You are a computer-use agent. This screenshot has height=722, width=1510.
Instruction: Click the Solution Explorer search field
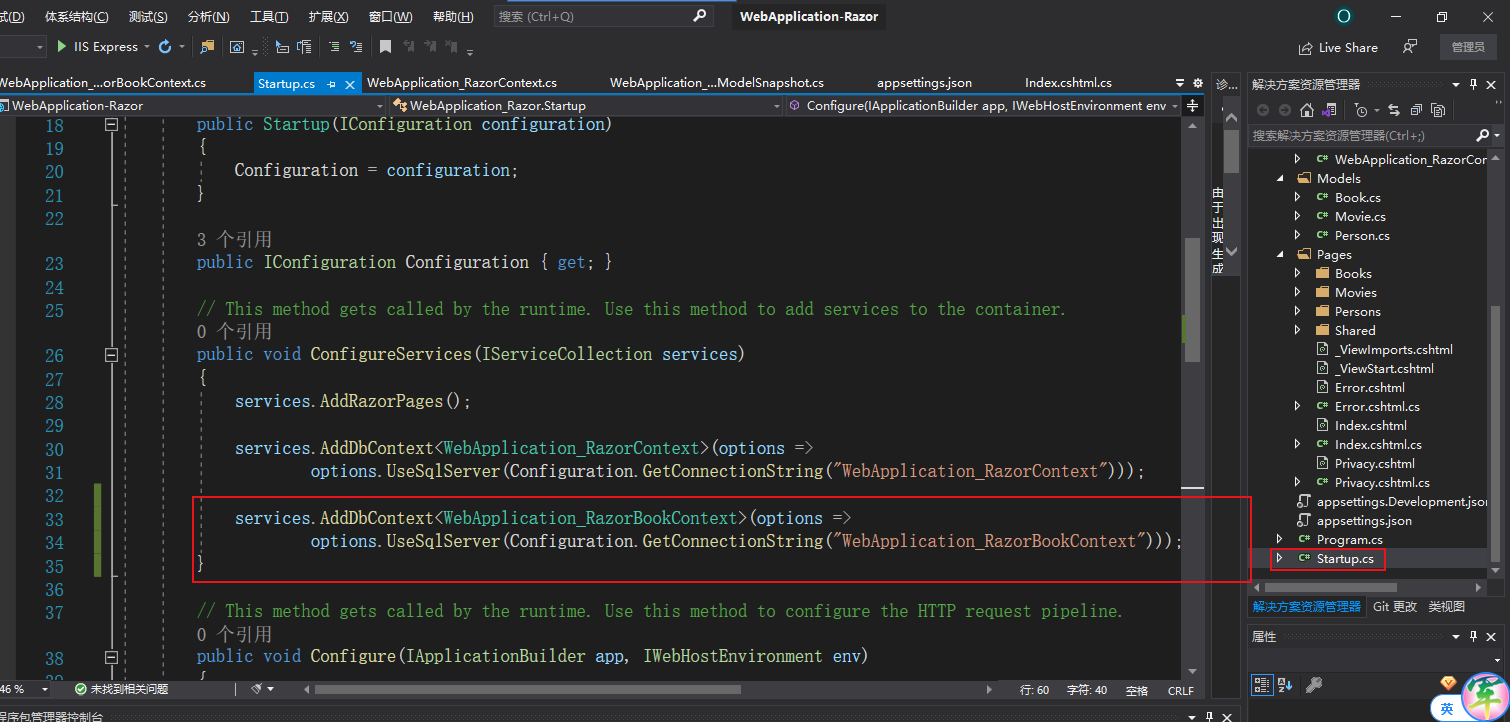click(x=1360, y=135)
